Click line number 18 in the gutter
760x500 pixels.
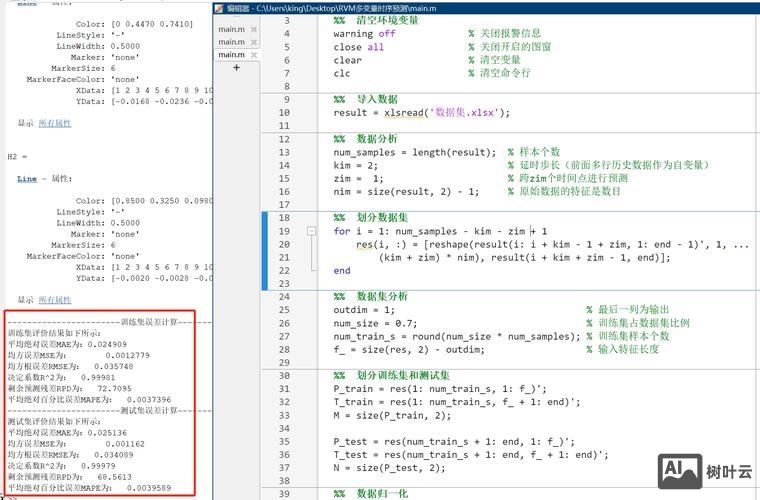[286, 218]
